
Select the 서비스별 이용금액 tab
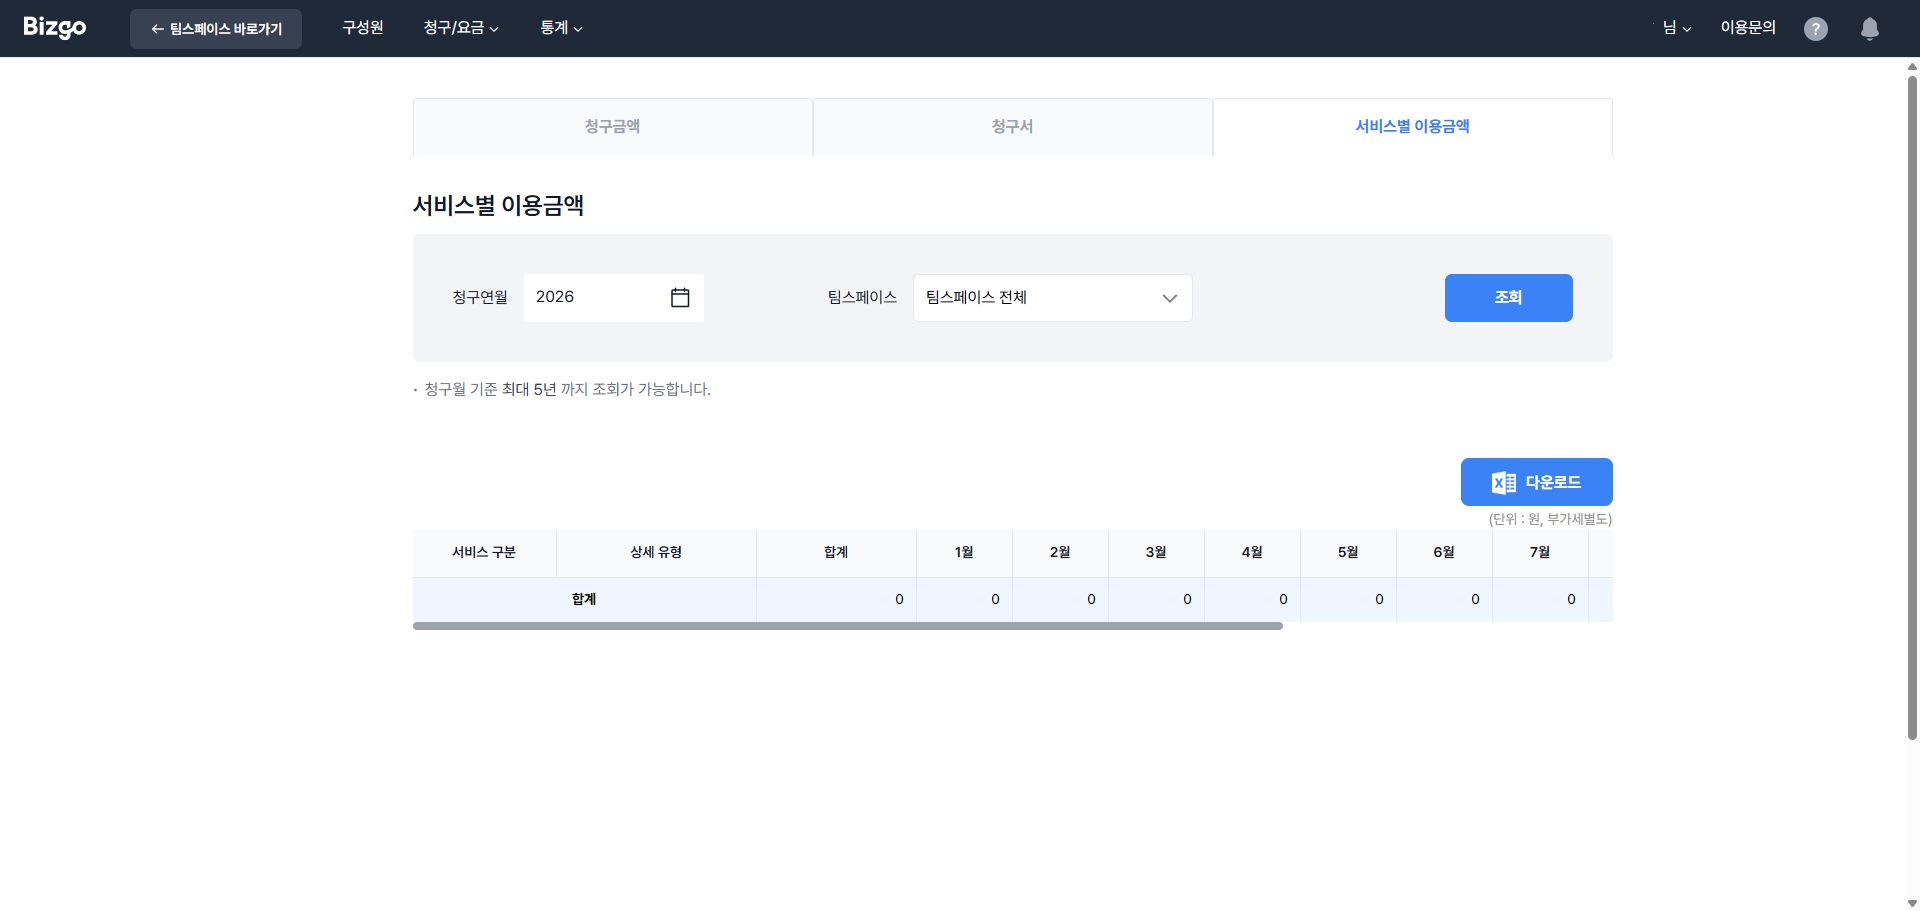coord(1412,127)
